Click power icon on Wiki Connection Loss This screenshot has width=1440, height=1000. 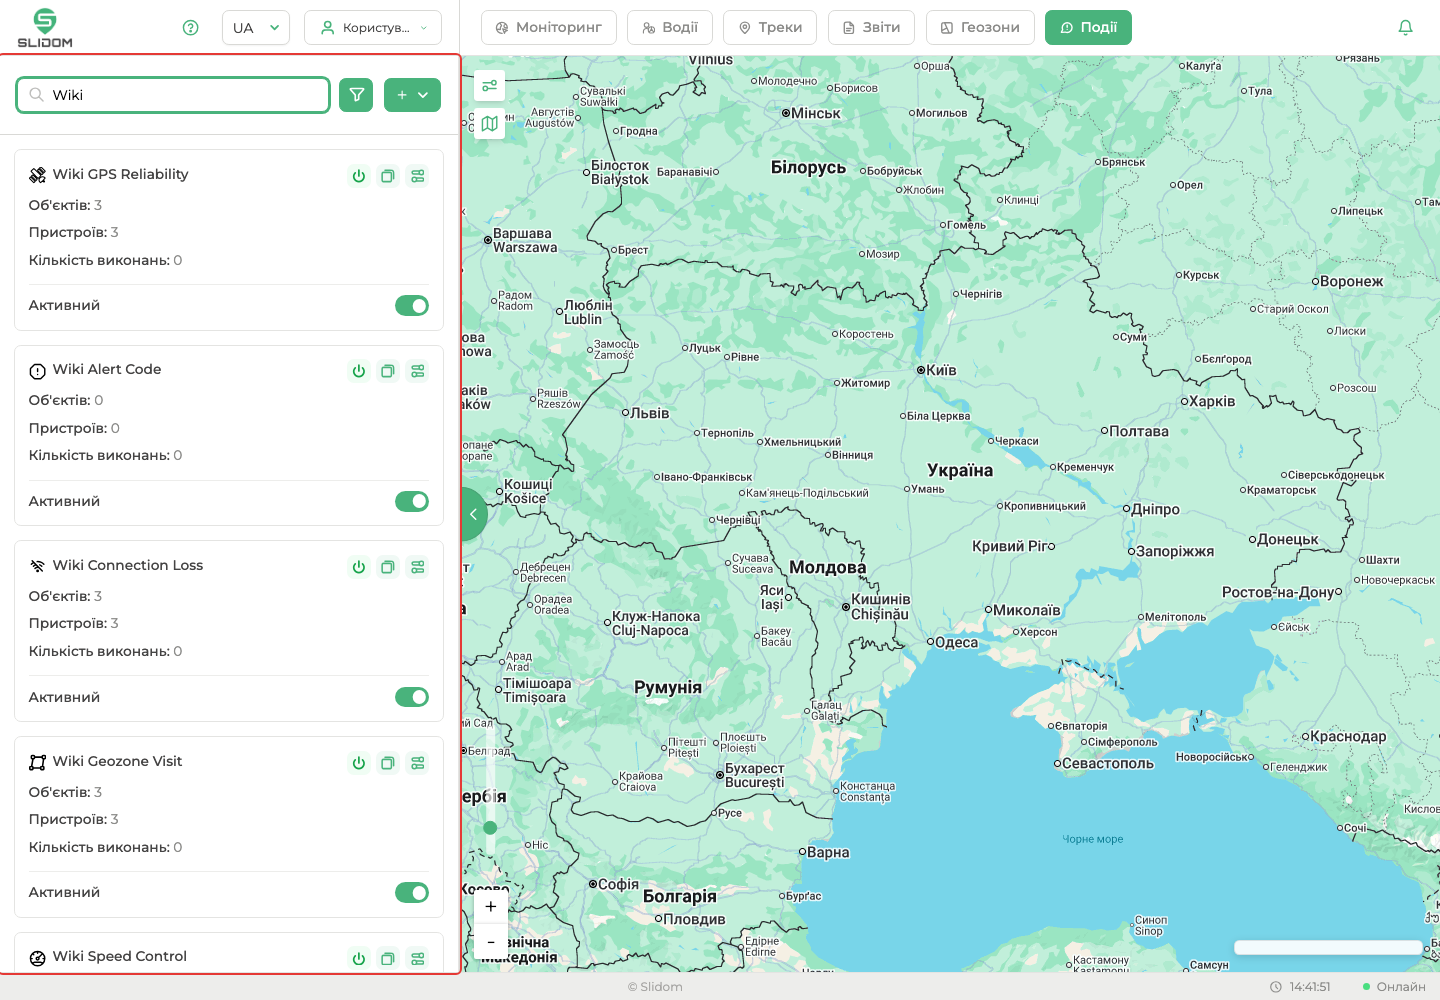(359, 567)
